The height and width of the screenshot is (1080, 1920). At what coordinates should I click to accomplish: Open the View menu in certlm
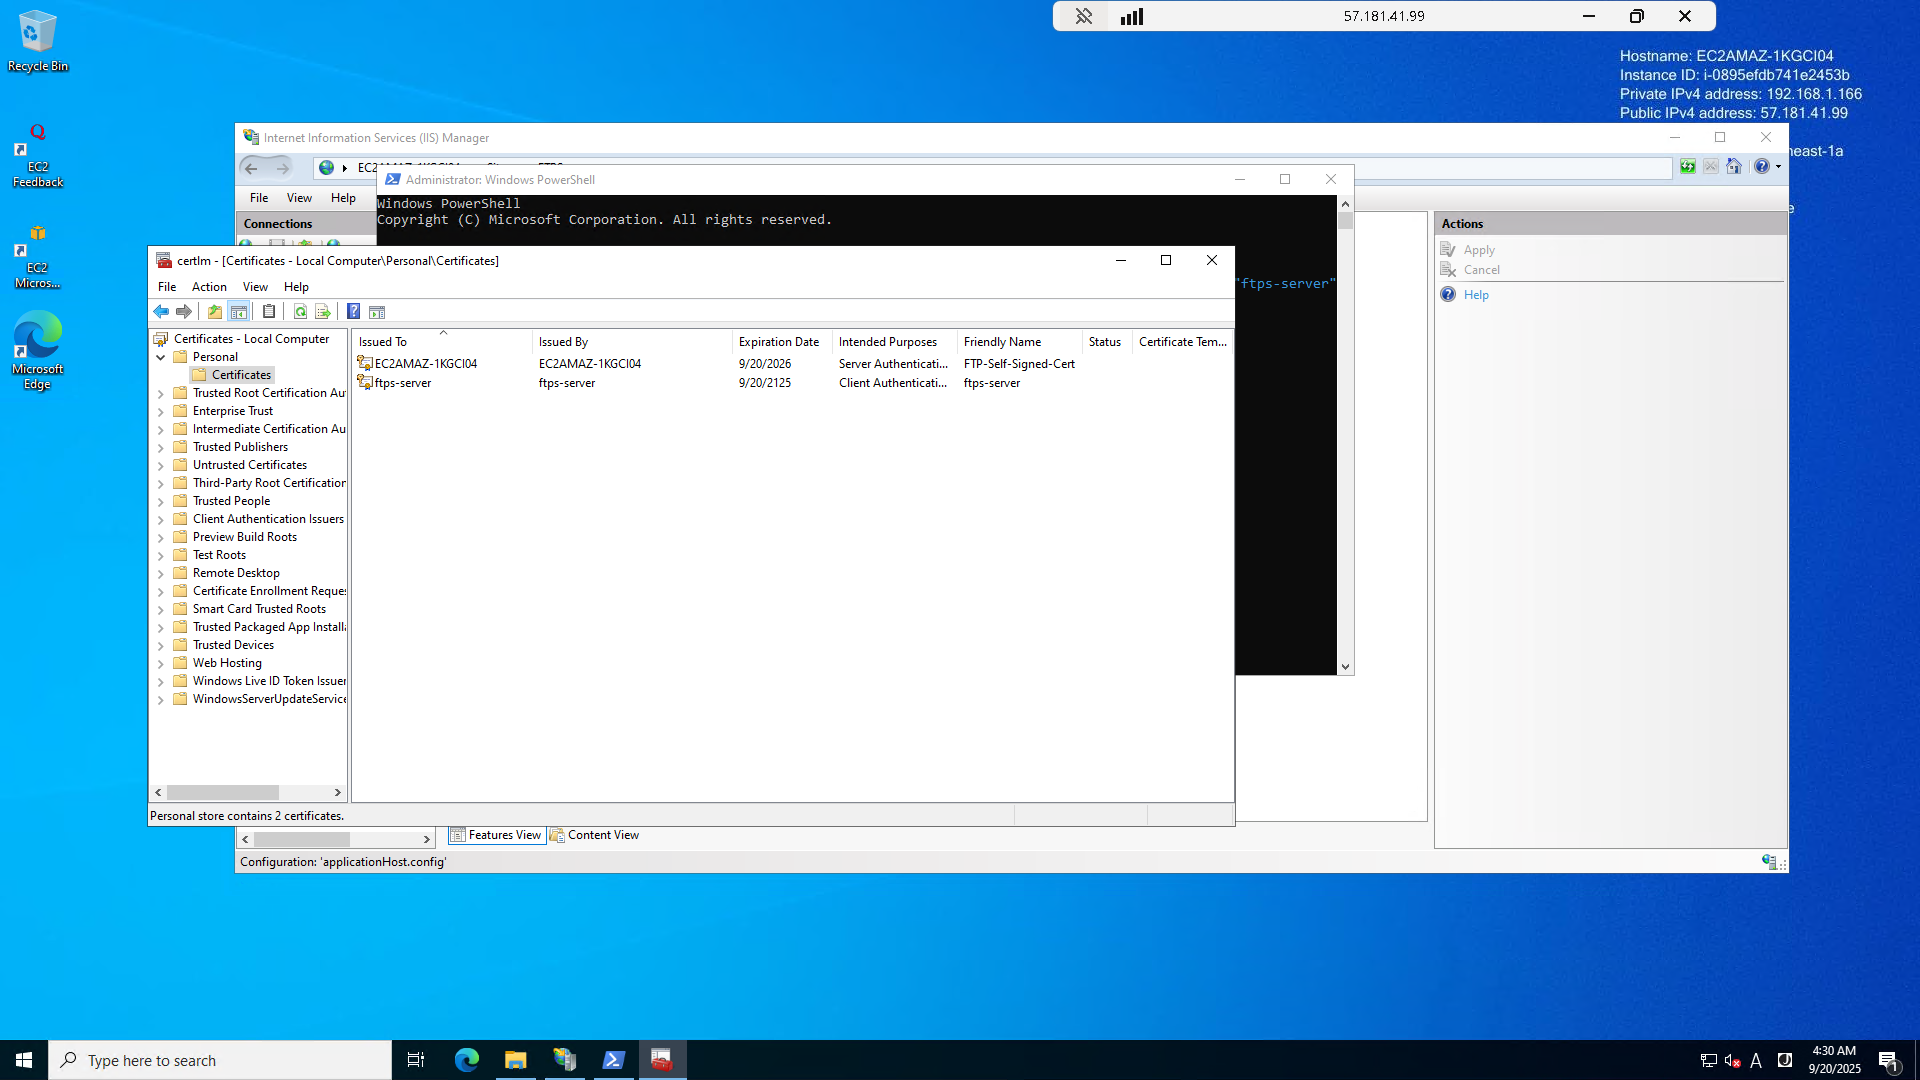tap(255, 287)
